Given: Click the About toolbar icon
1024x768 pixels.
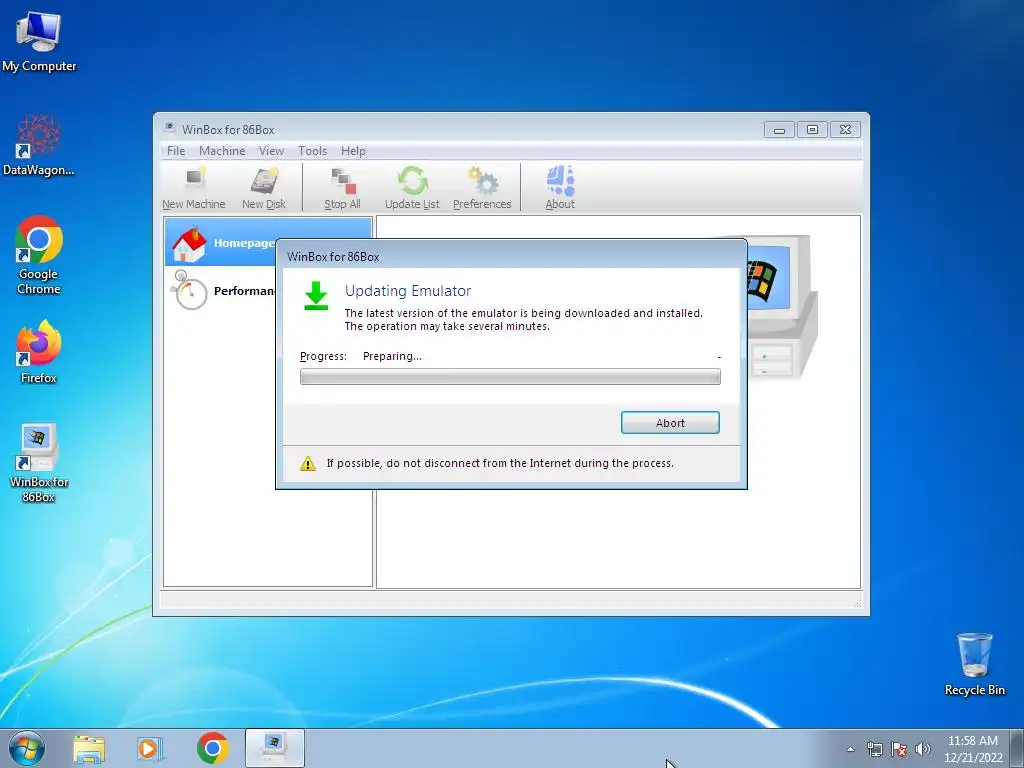Looking at the screenshot, I should click(x=560, y=188).
